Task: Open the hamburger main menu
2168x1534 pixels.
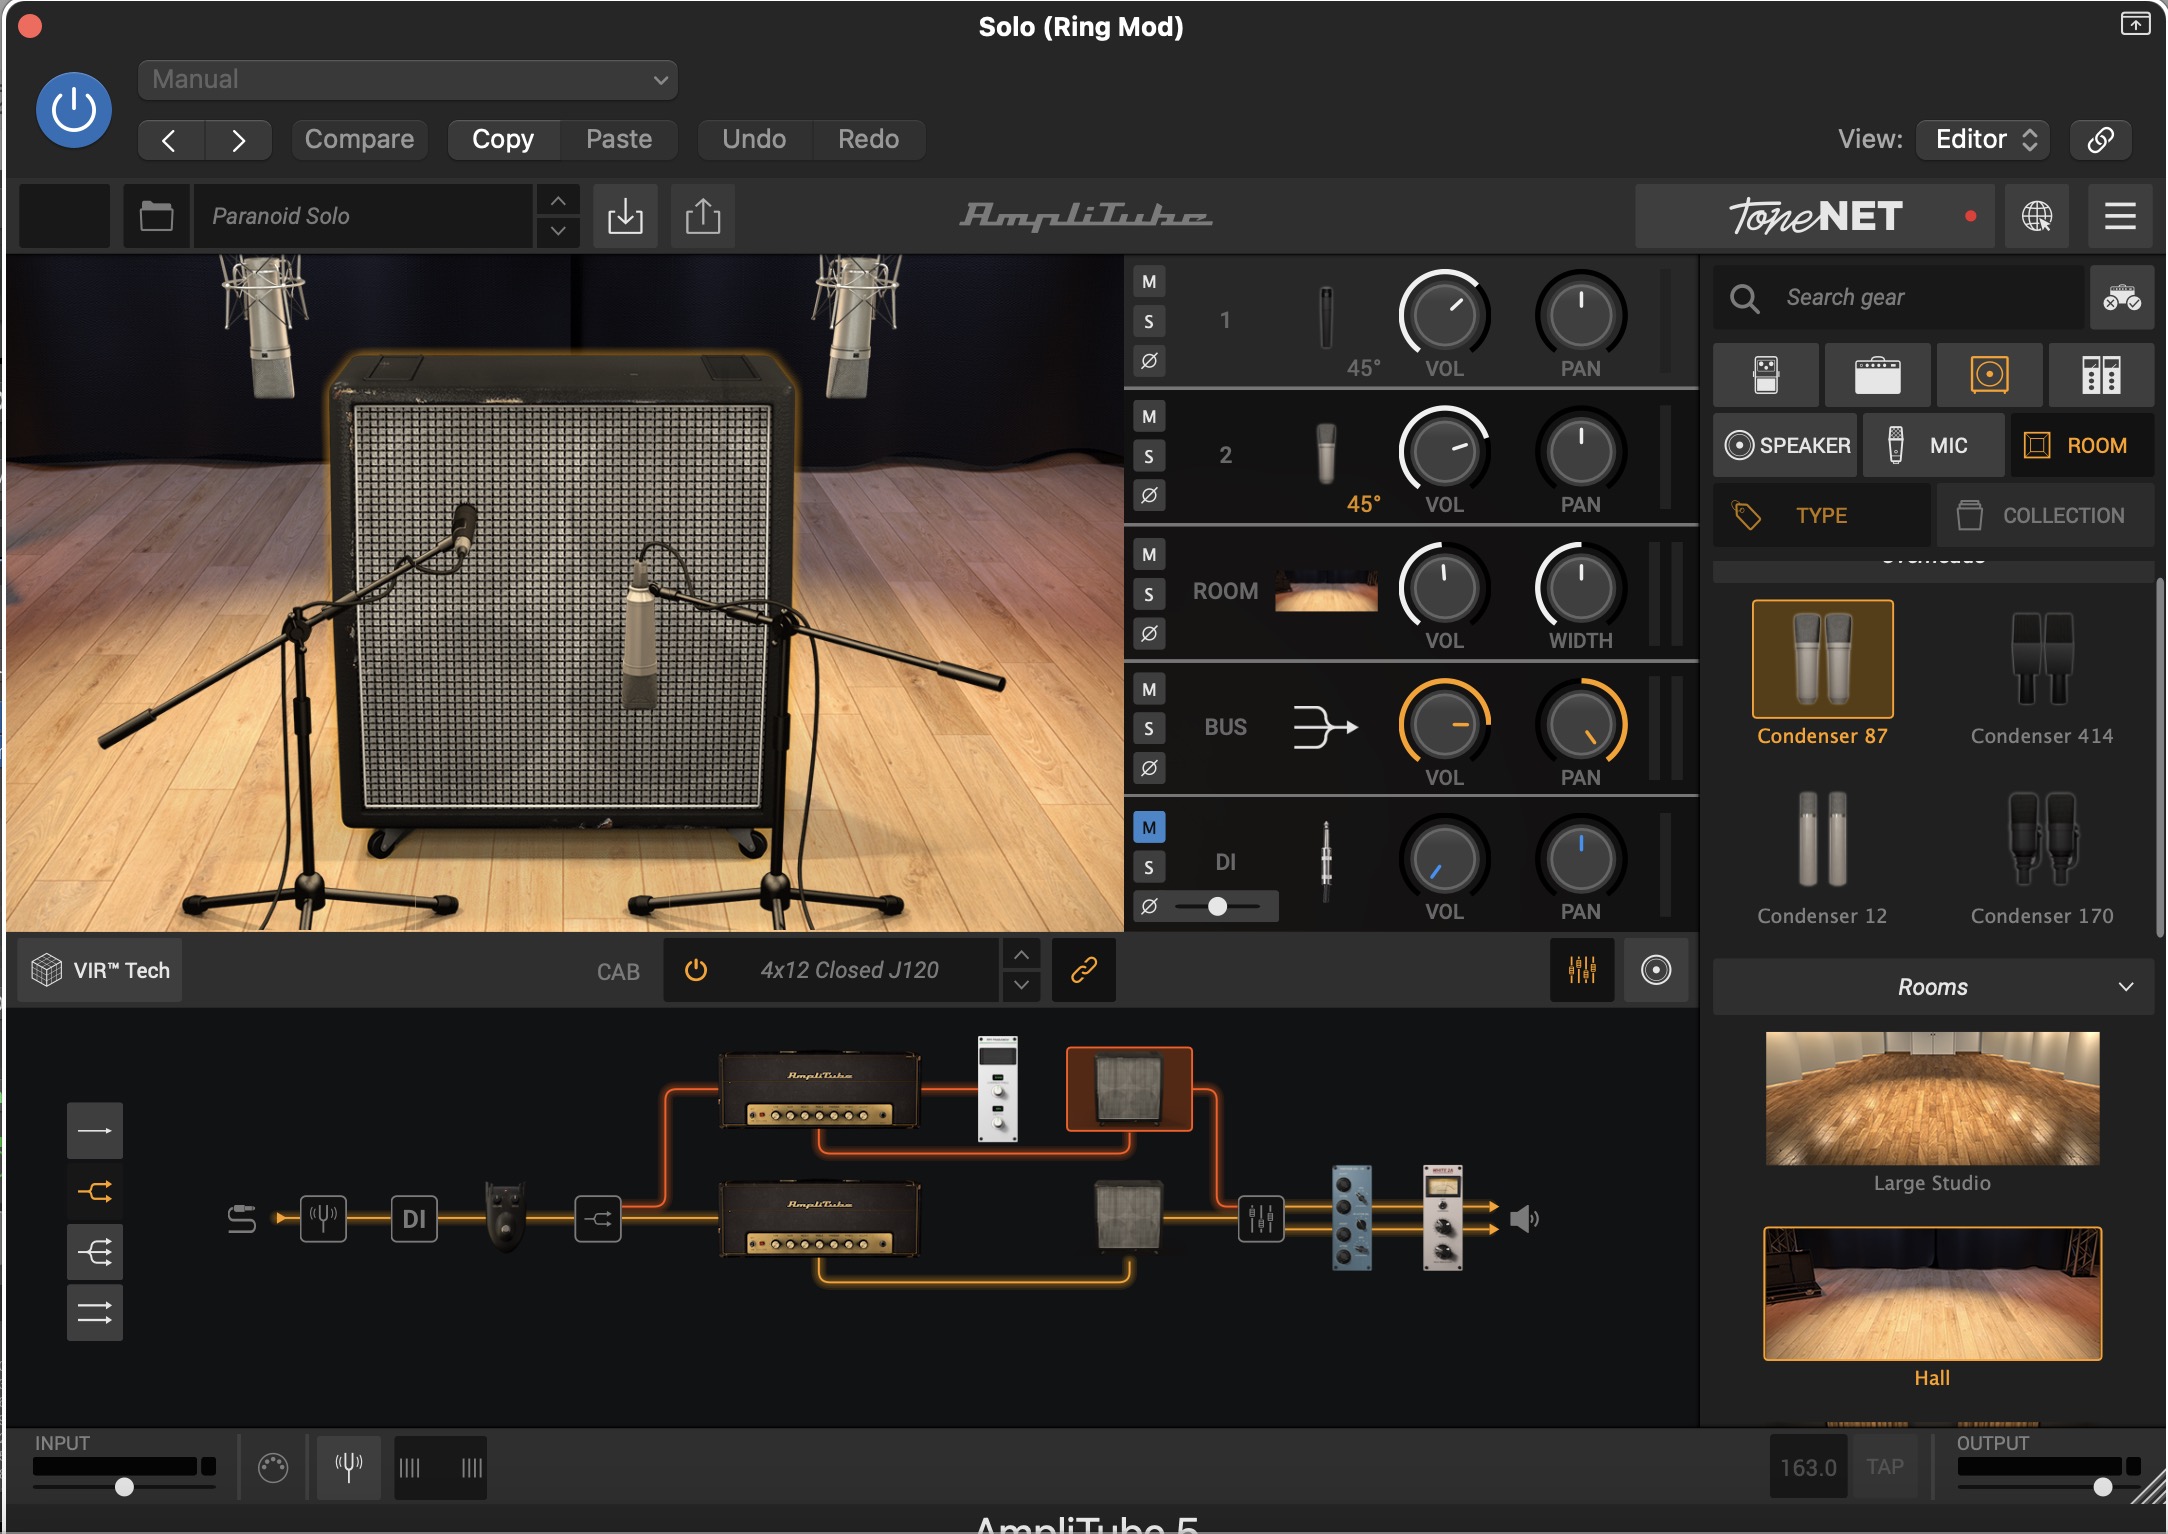Action: point(2120,216)
